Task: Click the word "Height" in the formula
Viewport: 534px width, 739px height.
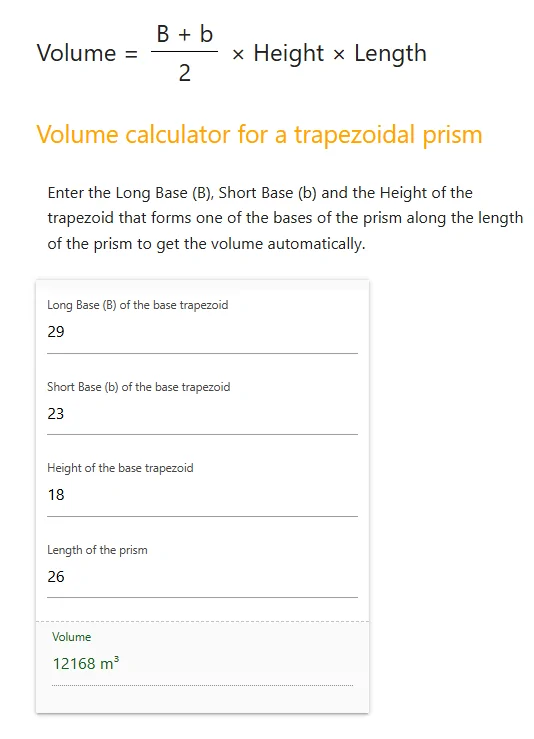Action: [288, 53]
